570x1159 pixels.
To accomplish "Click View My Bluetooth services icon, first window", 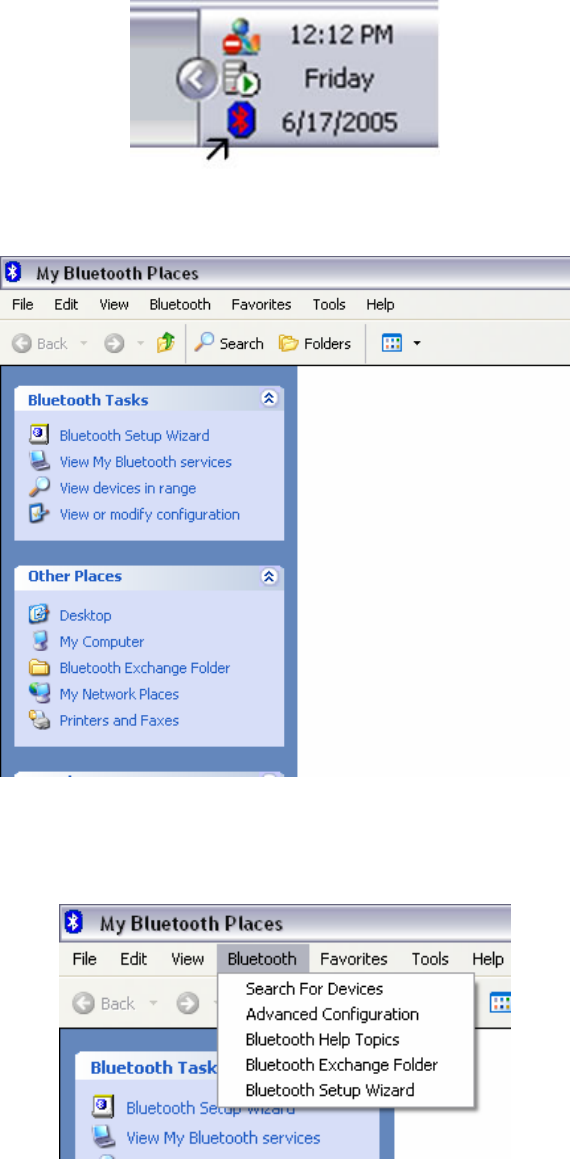I will pyautogui.click(x=39, y=461).
